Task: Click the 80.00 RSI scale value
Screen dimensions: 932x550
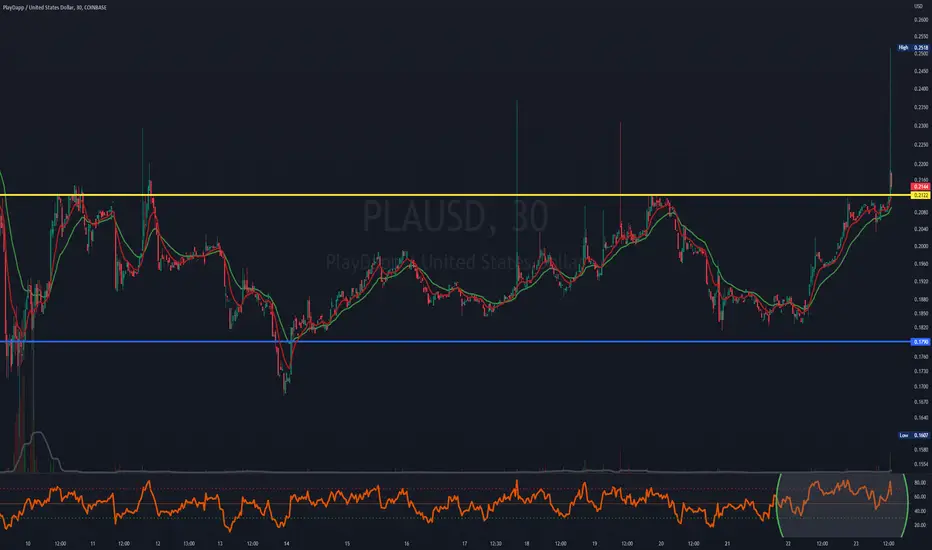Action: point(920,483)
